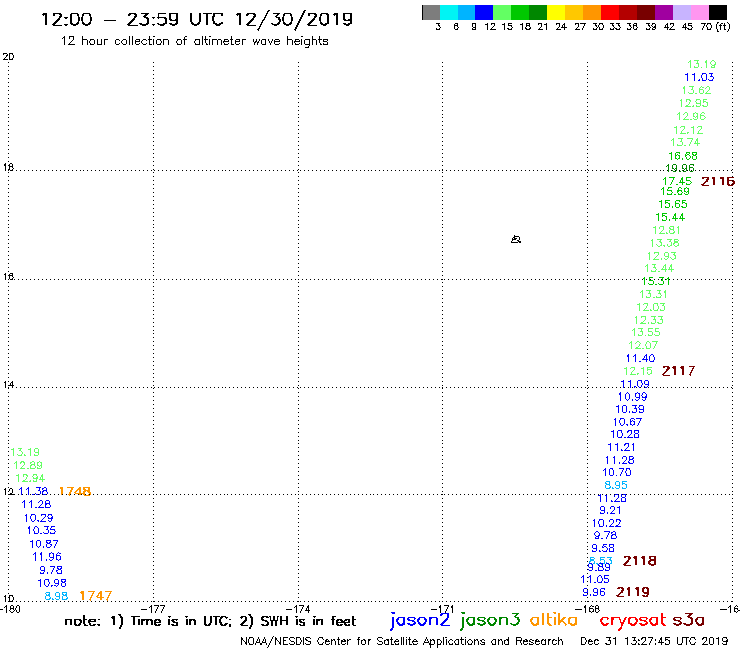Click the 15.65 wave height reading
Image resolution: width=740 pixels, height=650 pixels.
coord(673,204)
